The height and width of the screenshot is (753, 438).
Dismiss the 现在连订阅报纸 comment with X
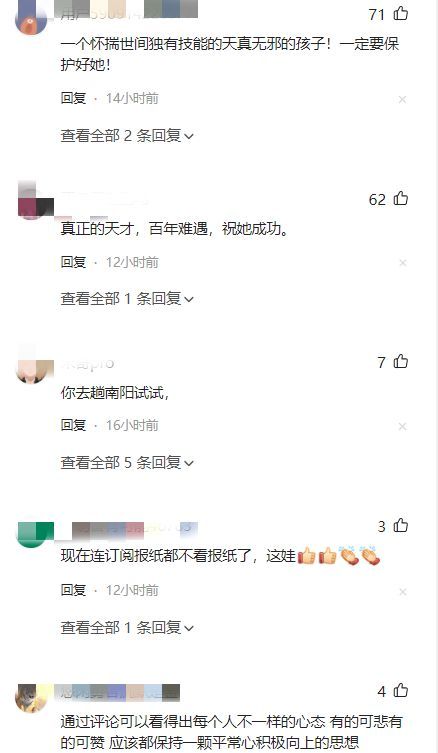pos(402,592)
